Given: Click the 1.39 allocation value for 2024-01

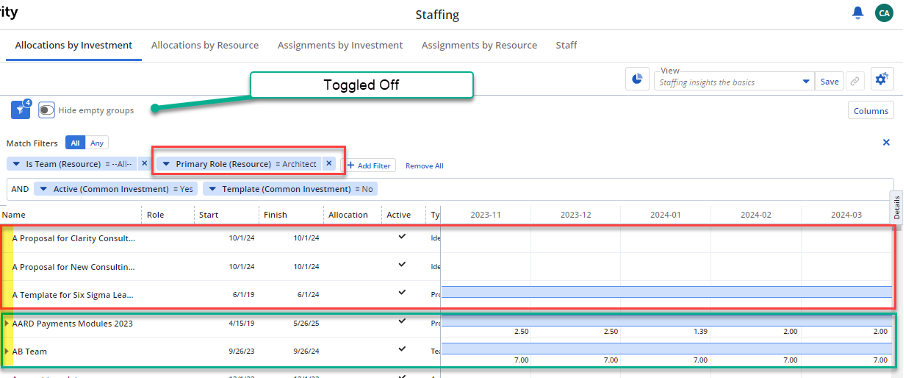Looking at the screenshot, I should [x=700, y=332].
